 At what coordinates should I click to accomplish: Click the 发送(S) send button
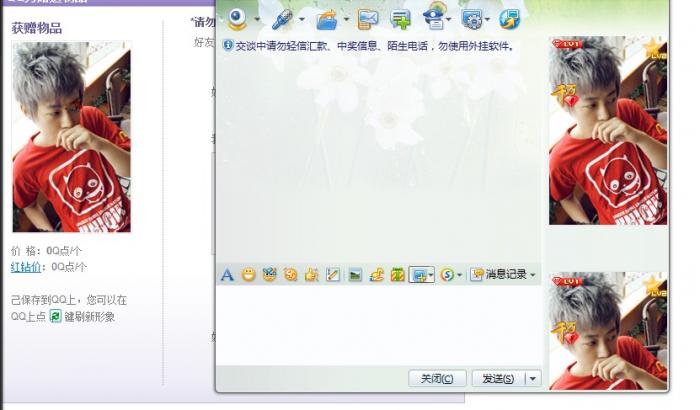point(498,379)
